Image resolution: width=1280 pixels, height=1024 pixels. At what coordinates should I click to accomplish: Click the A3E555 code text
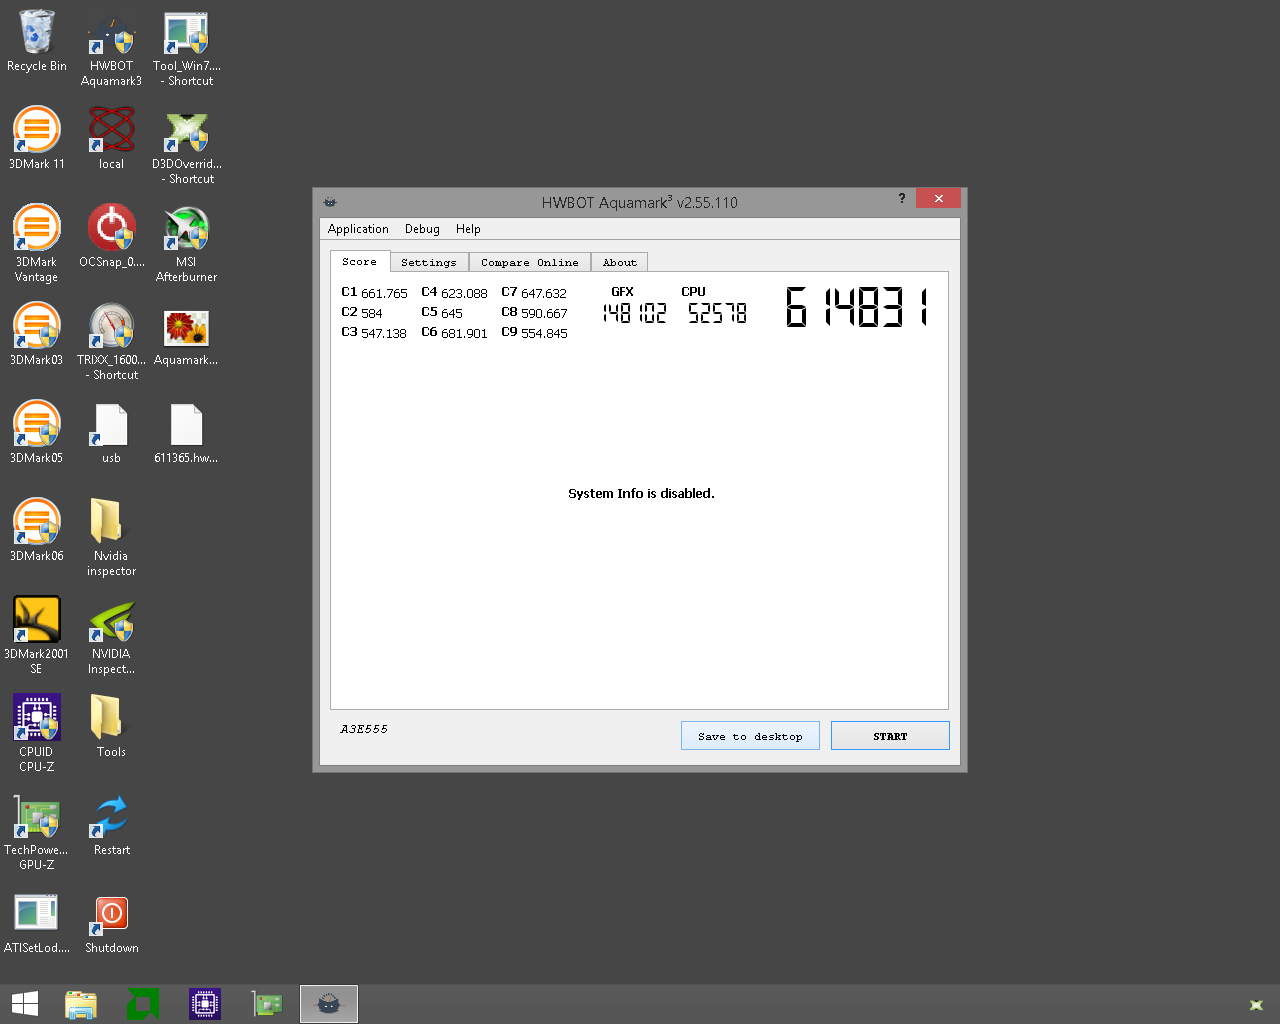[364, 729]
